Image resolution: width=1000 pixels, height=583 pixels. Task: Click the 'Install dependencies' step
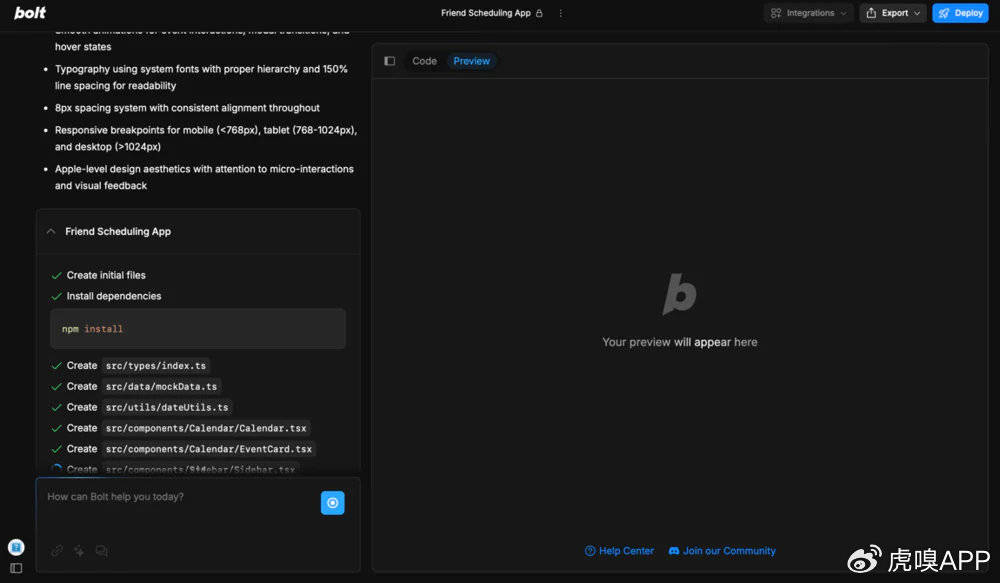point(114,296)
